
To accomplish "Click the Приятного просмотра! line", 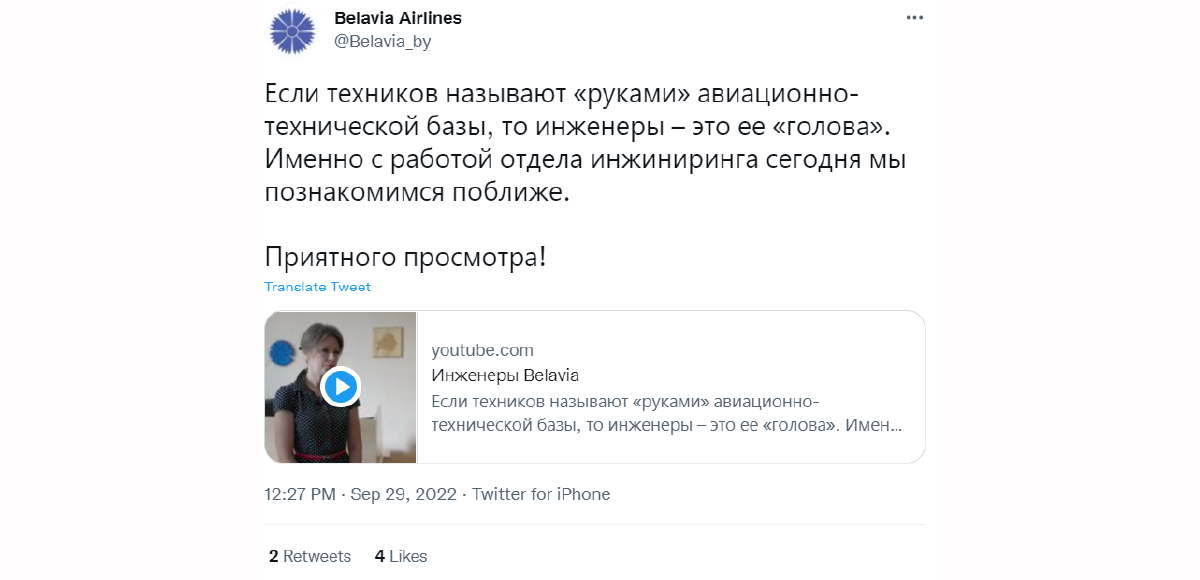I will click(x=405, y=257).
